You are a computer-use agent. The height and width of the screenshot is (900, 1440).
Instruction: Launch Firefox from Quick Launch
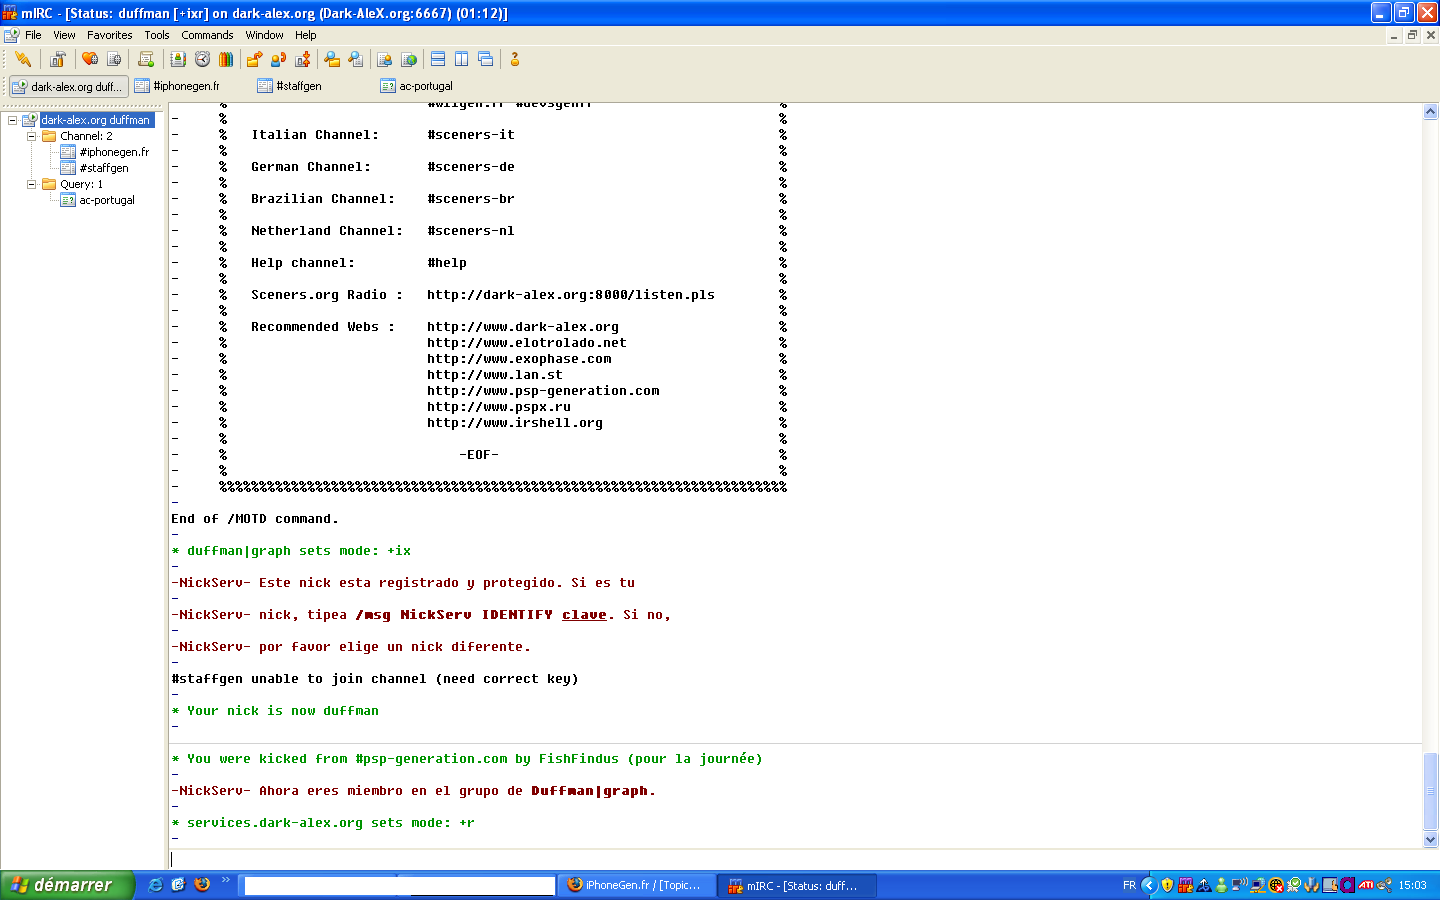pyautogui.click(x=202, y=884)
